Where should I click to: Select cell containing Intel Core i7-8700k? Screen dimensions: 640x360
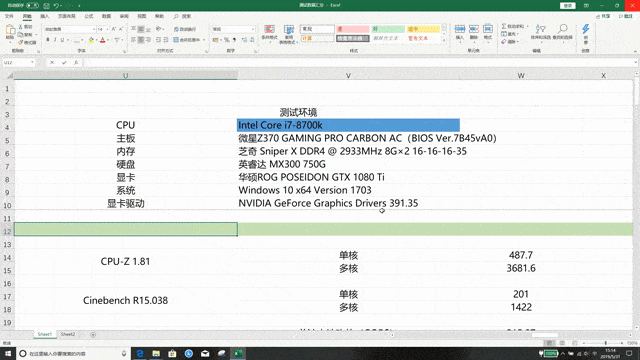pos(348,125)
